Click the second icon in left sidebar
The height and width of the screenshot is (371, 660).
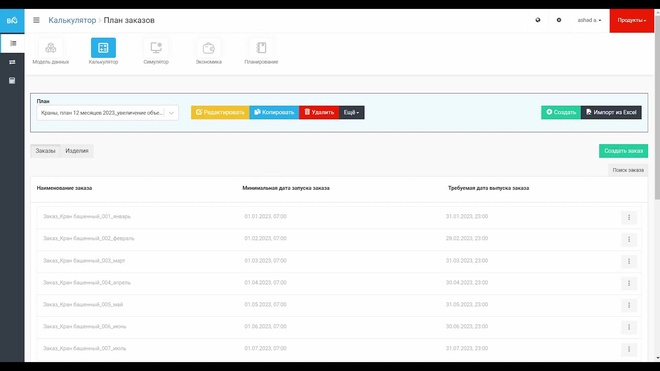tap(12, 62)
